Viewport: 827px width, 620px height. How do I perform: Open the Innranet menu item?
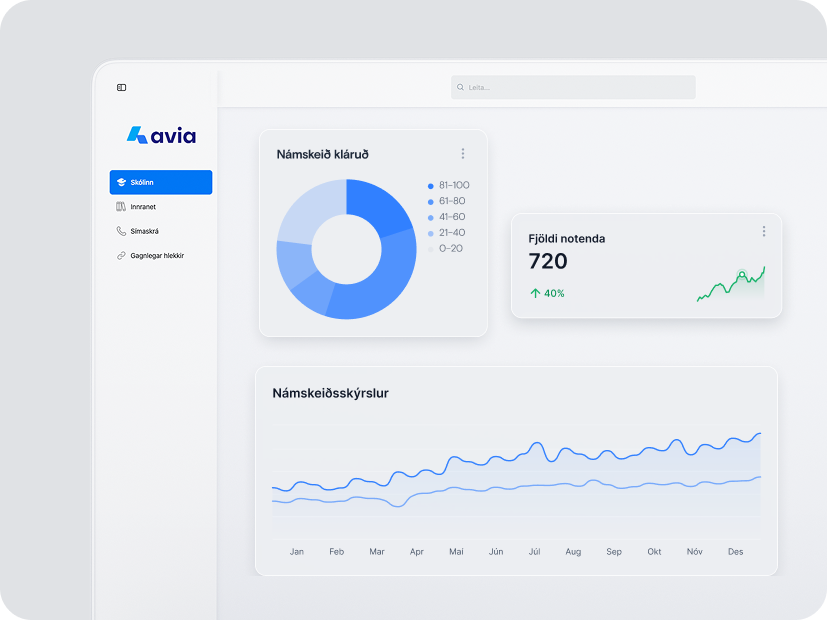pyautogui.click(x=143, y=207)
